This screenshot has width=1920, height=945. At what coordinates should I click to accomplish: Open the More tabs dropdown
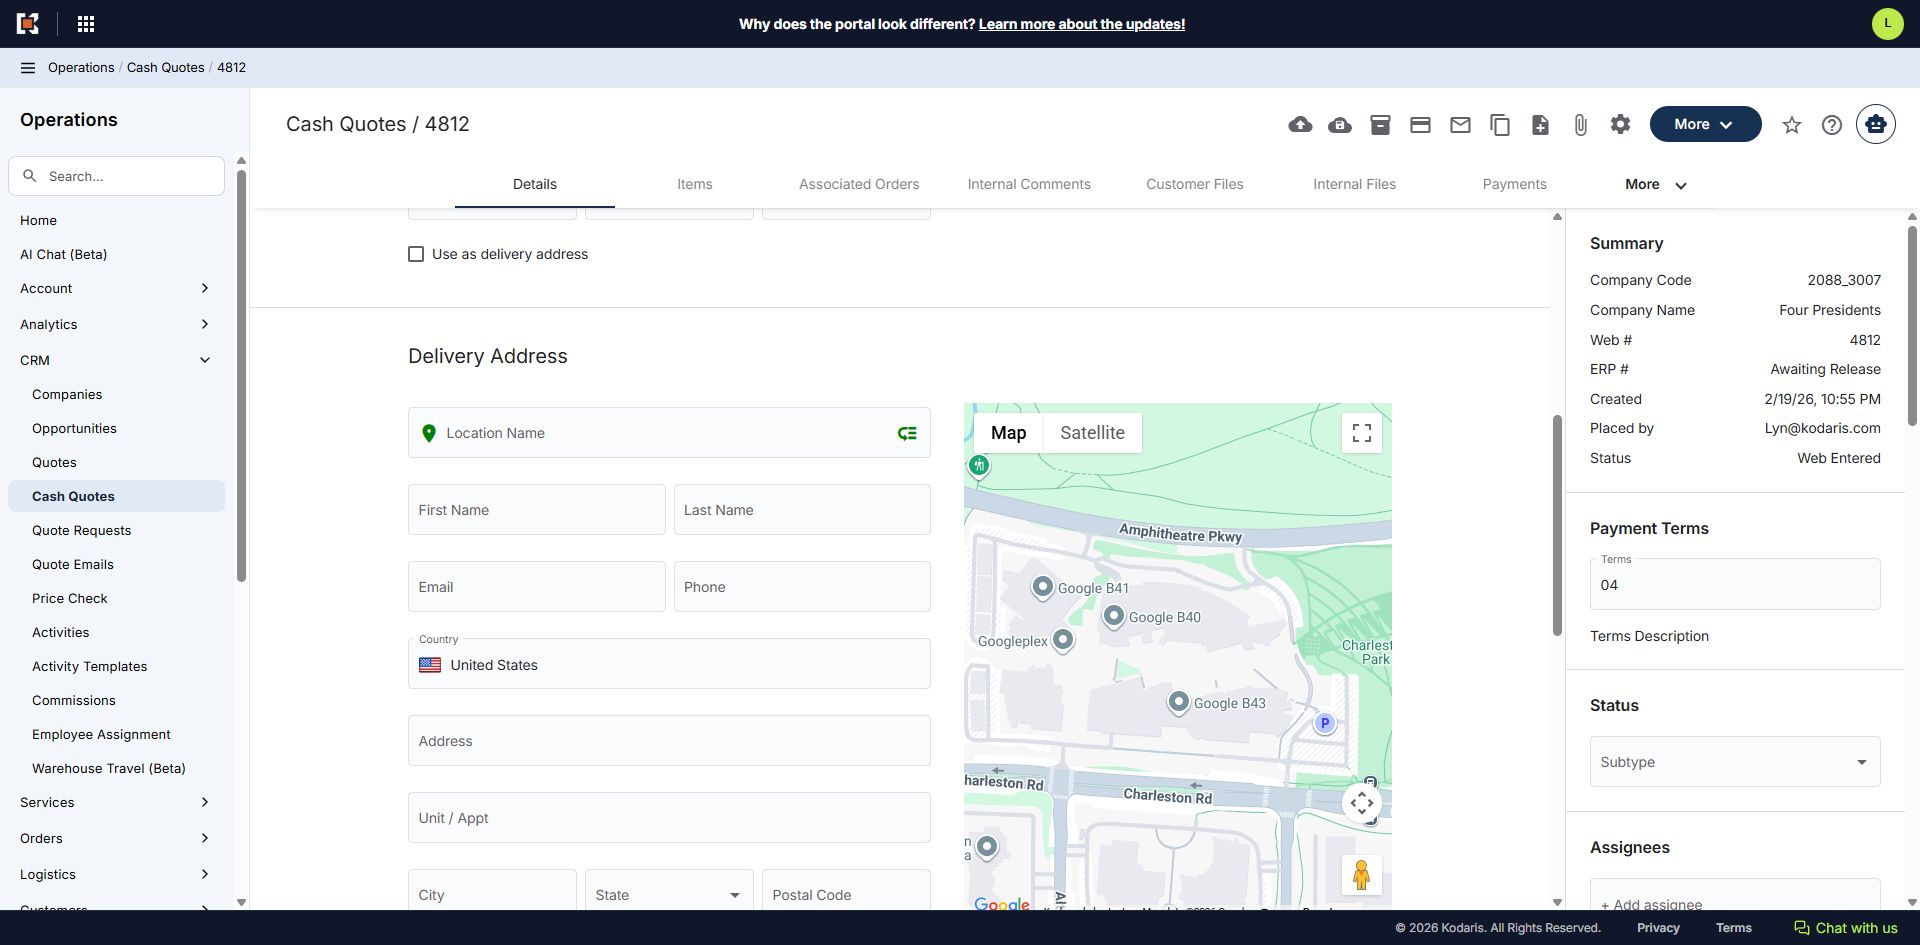1655,184
